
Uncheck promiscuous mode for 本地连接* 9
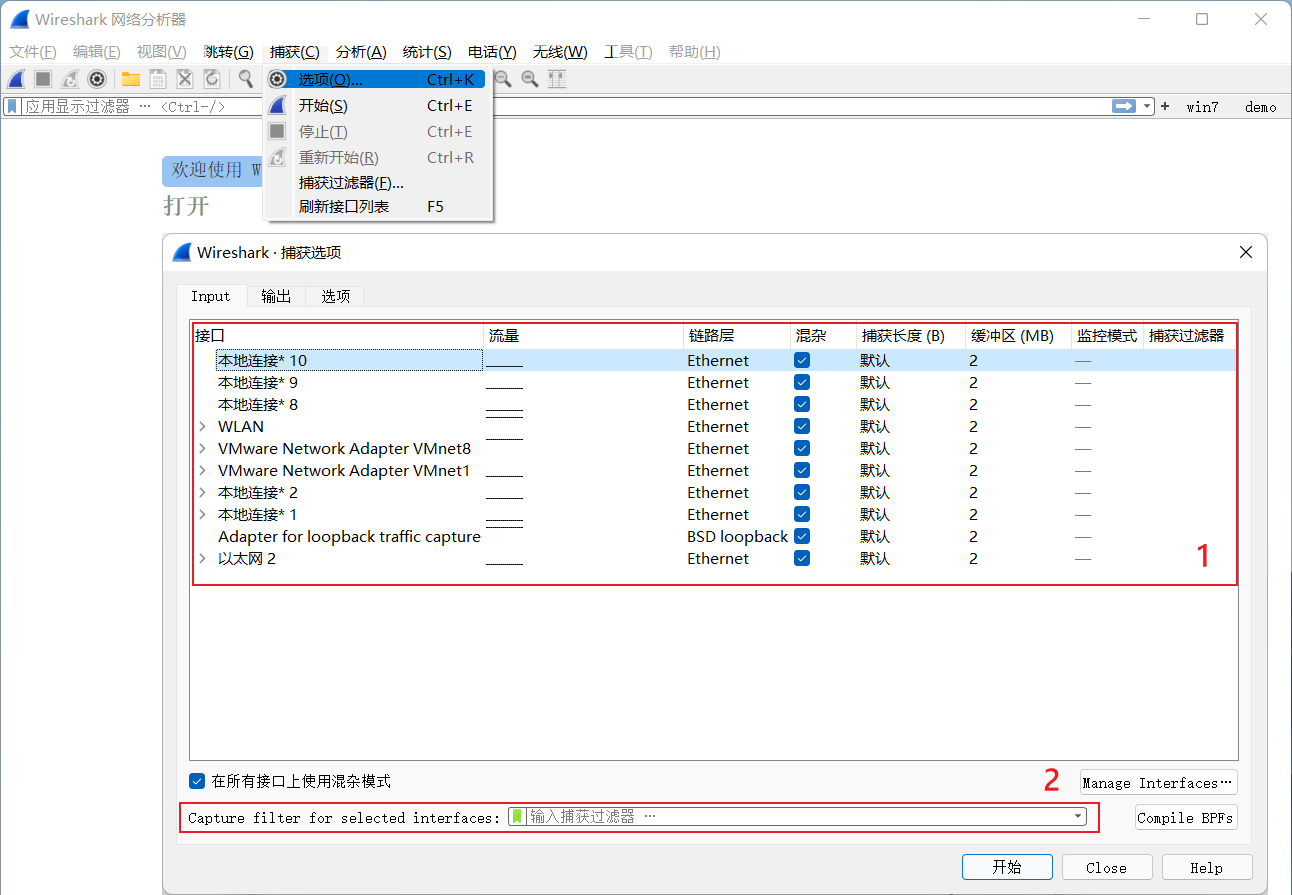(802, 382)
